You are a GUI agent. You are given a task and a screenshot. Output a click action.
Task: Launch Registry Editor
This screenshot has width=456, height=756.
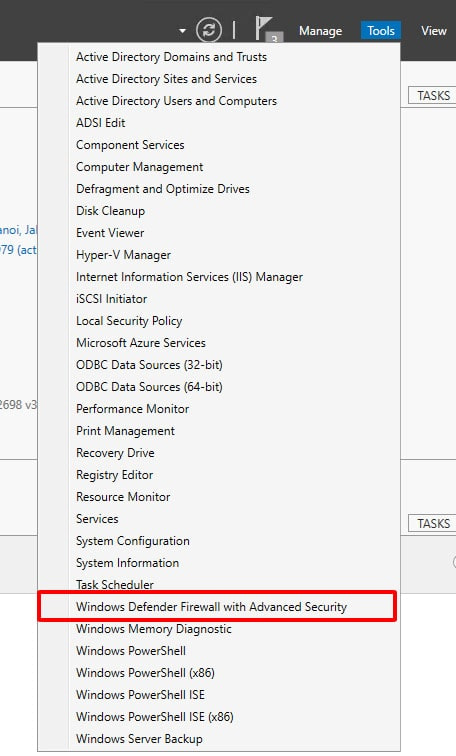(219, 475)
